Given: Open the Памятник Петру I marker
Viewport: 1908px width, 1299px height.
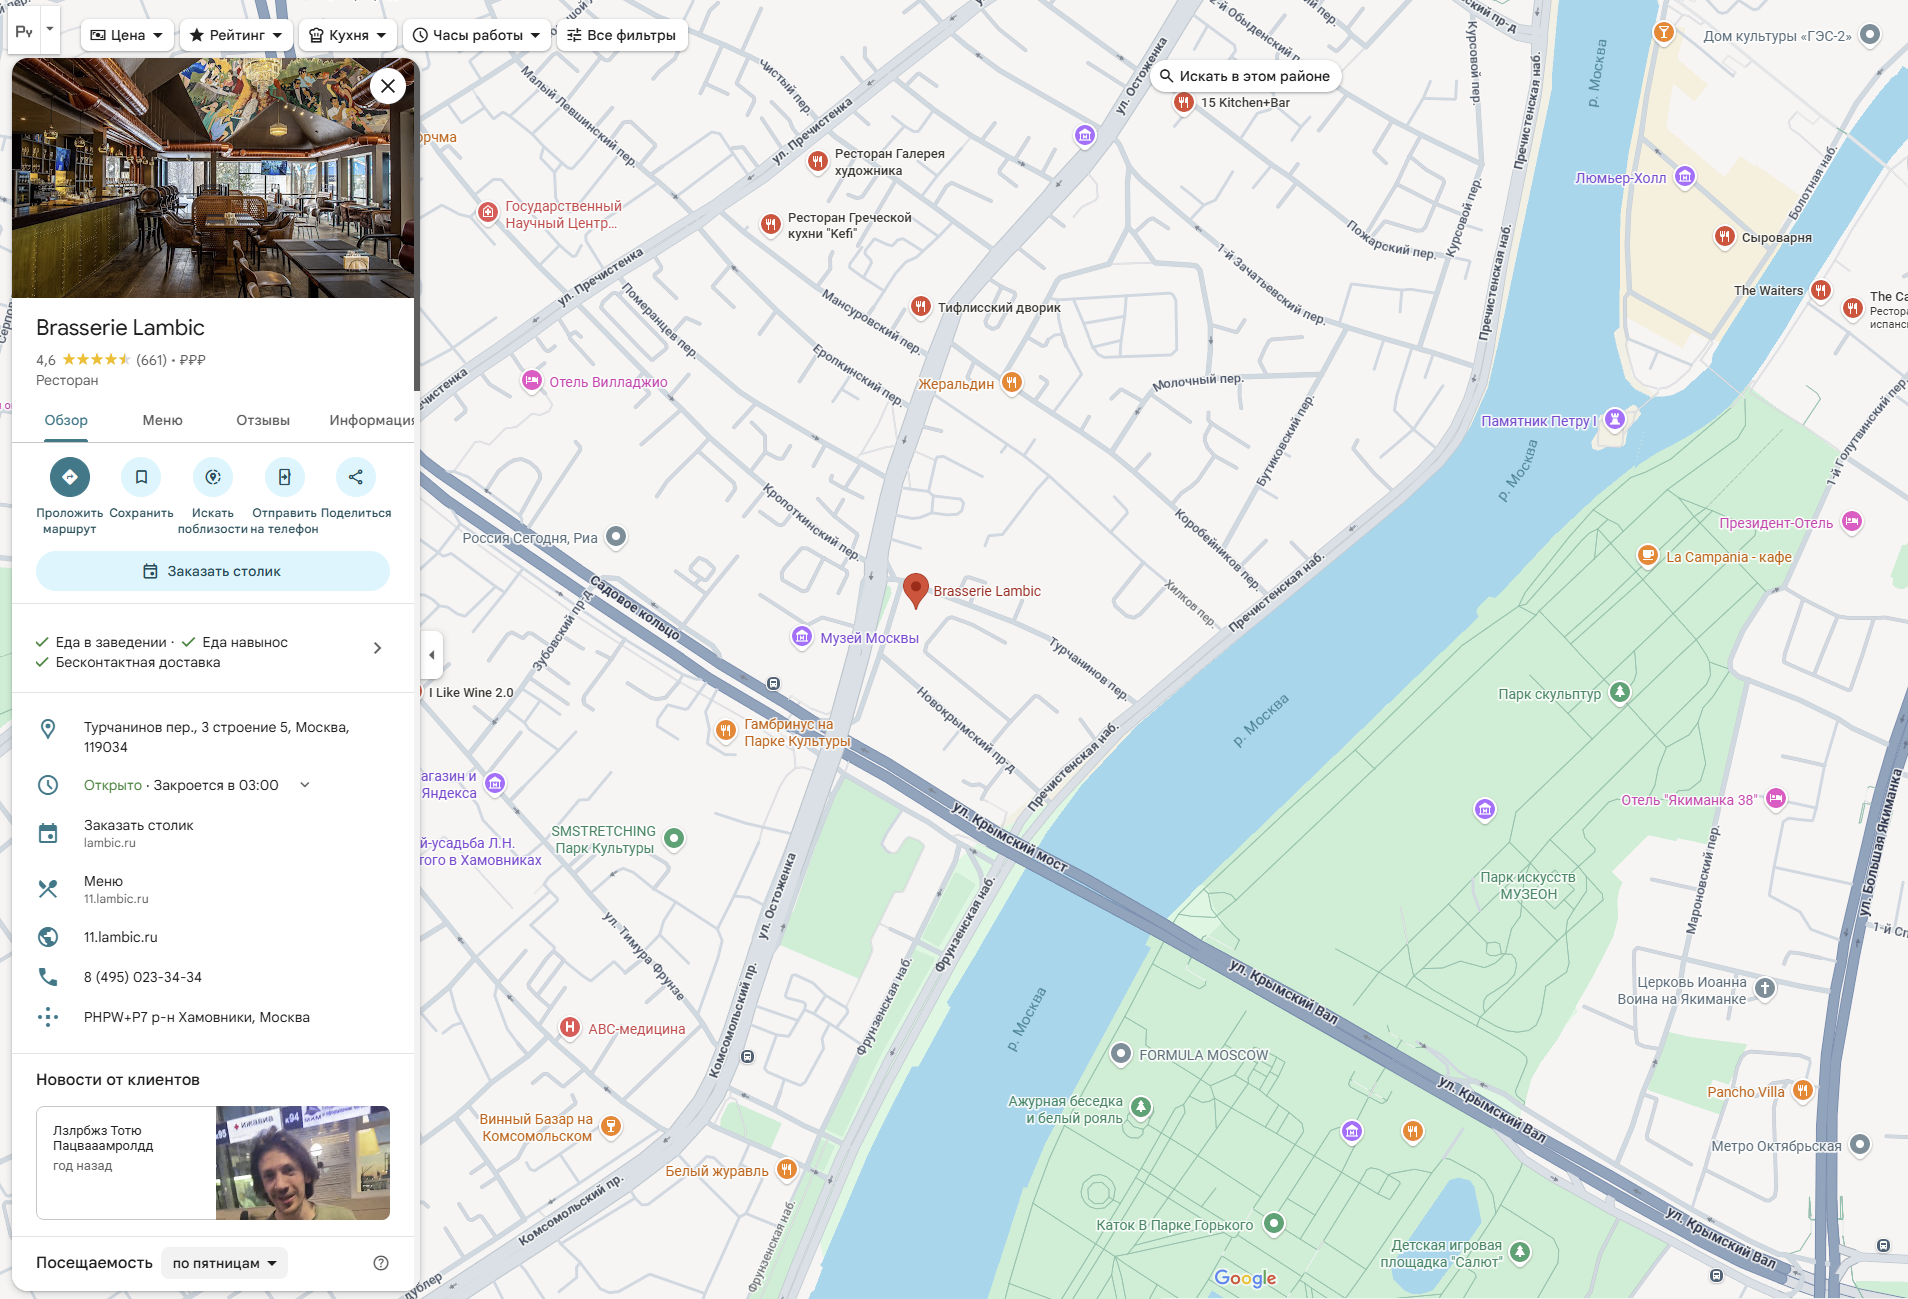Looking at the screenshot, I should click(x=1615, y=420).
